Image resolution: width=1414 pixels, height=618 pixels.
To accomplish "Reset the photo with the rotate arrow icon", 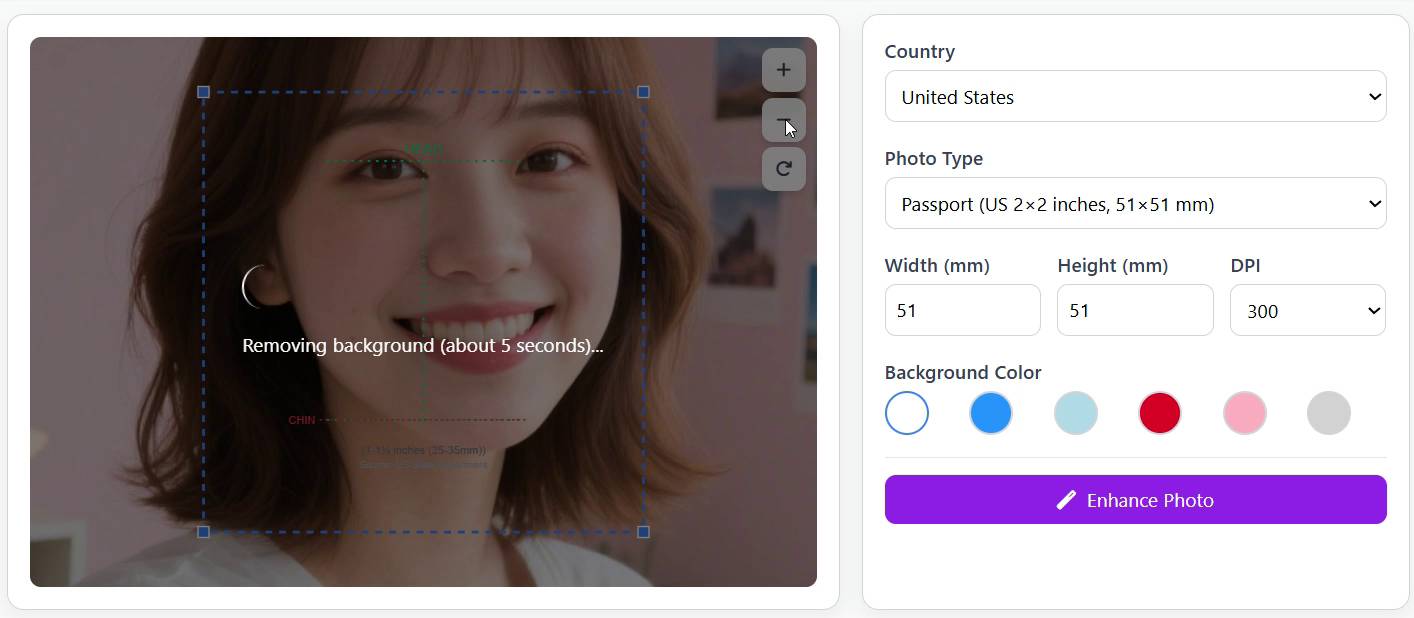I will tap(783, 169).
